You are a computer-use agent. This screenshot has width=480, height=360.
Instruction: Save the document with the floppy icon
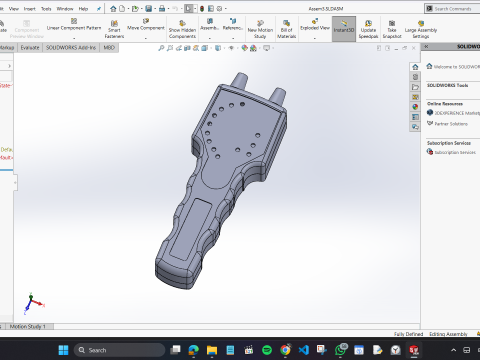pyautogui.click(x=149, y=9)
